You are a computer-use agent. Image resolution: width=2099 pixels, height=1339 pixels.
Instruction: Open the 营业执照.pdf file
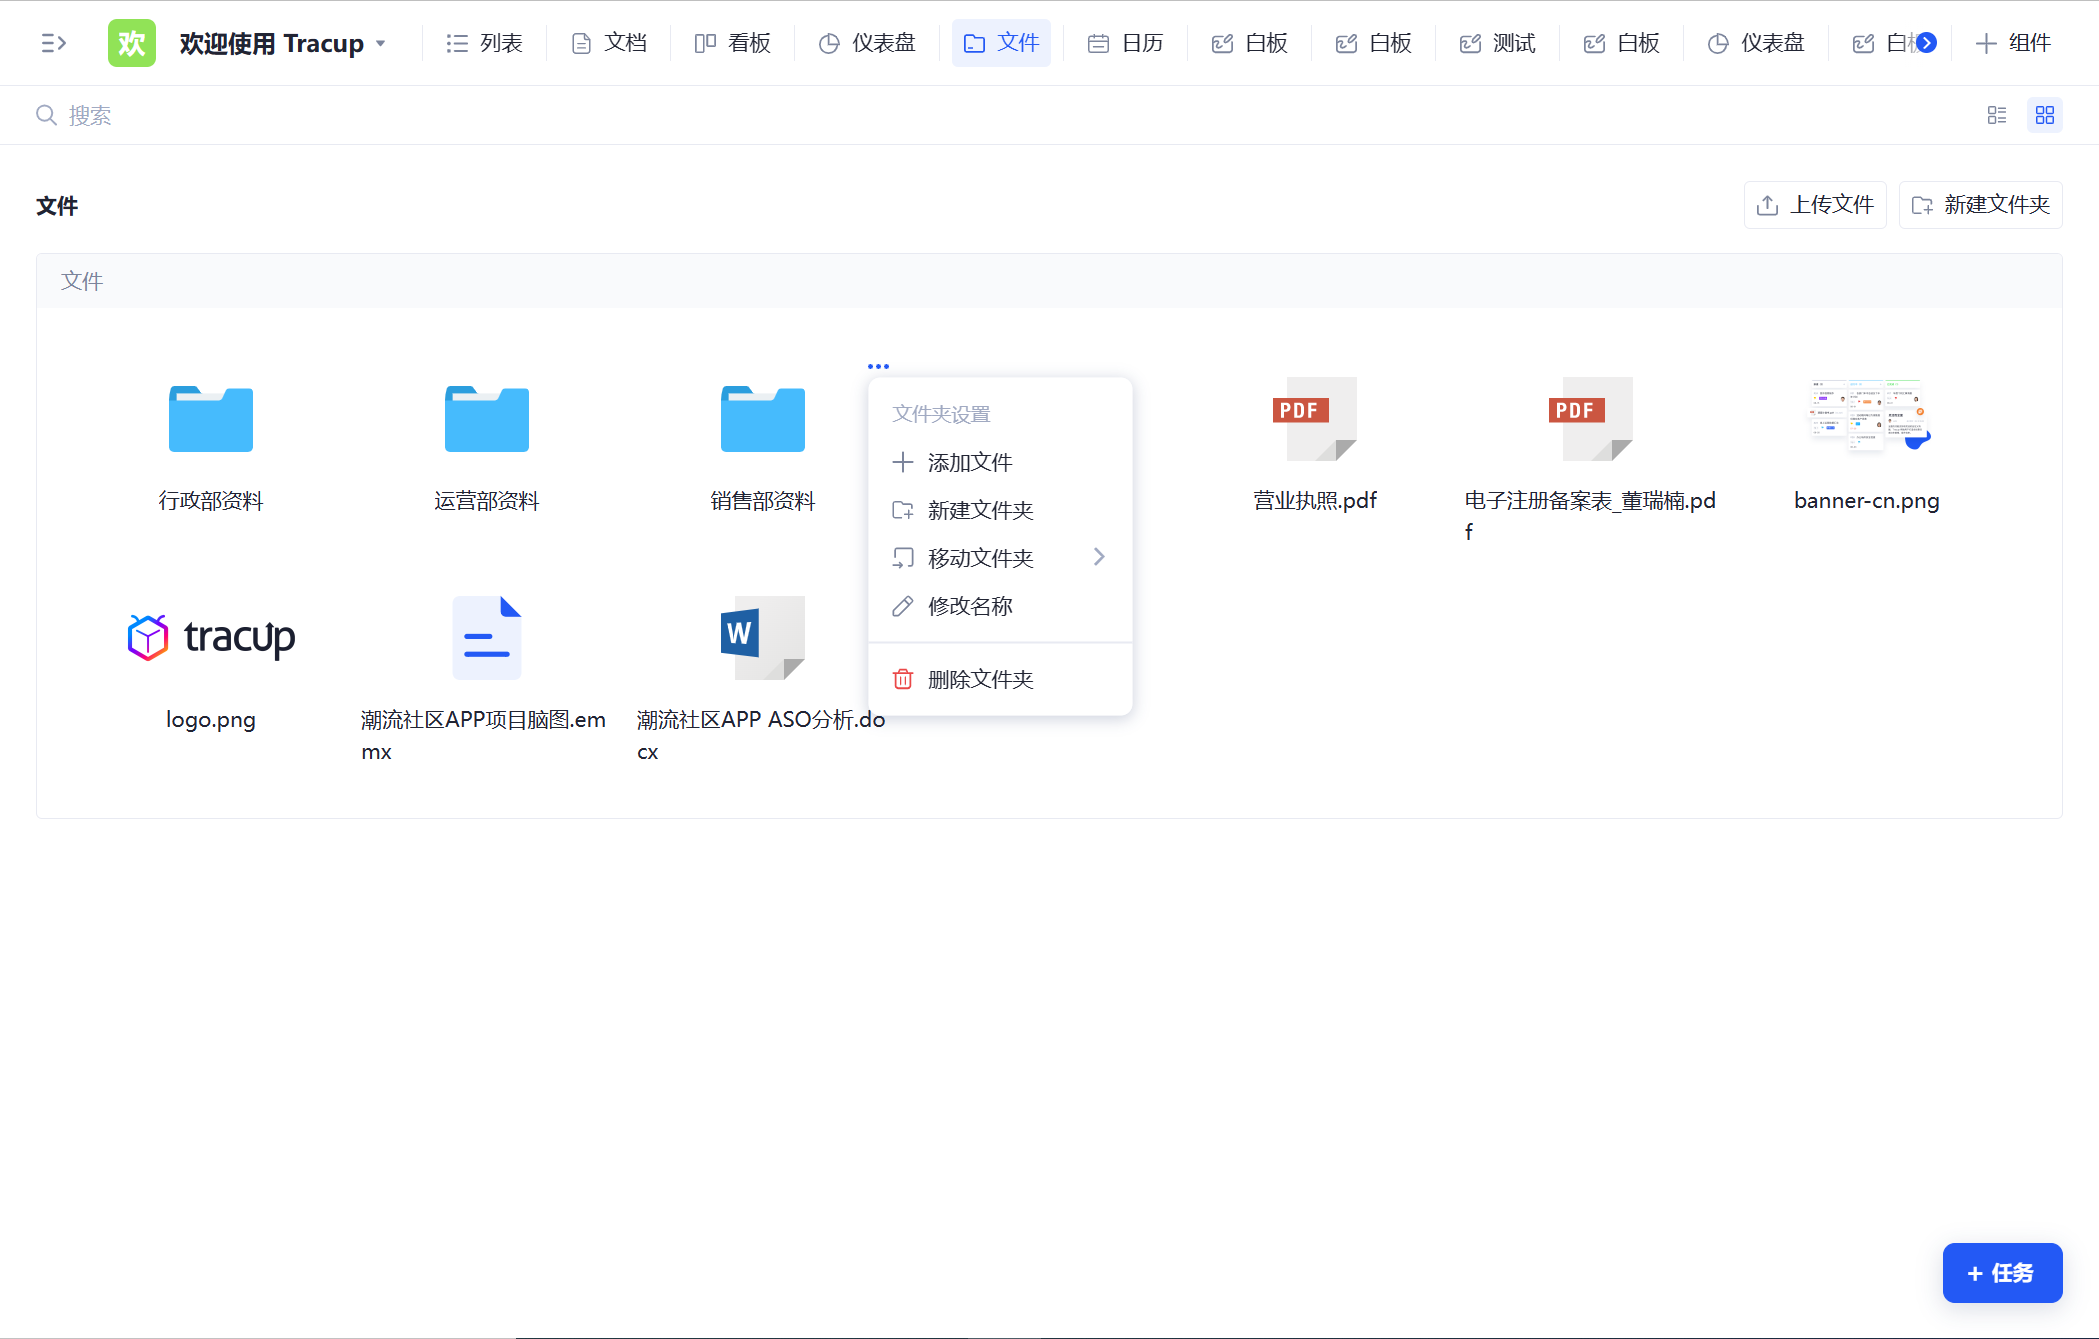[1315, 419]
